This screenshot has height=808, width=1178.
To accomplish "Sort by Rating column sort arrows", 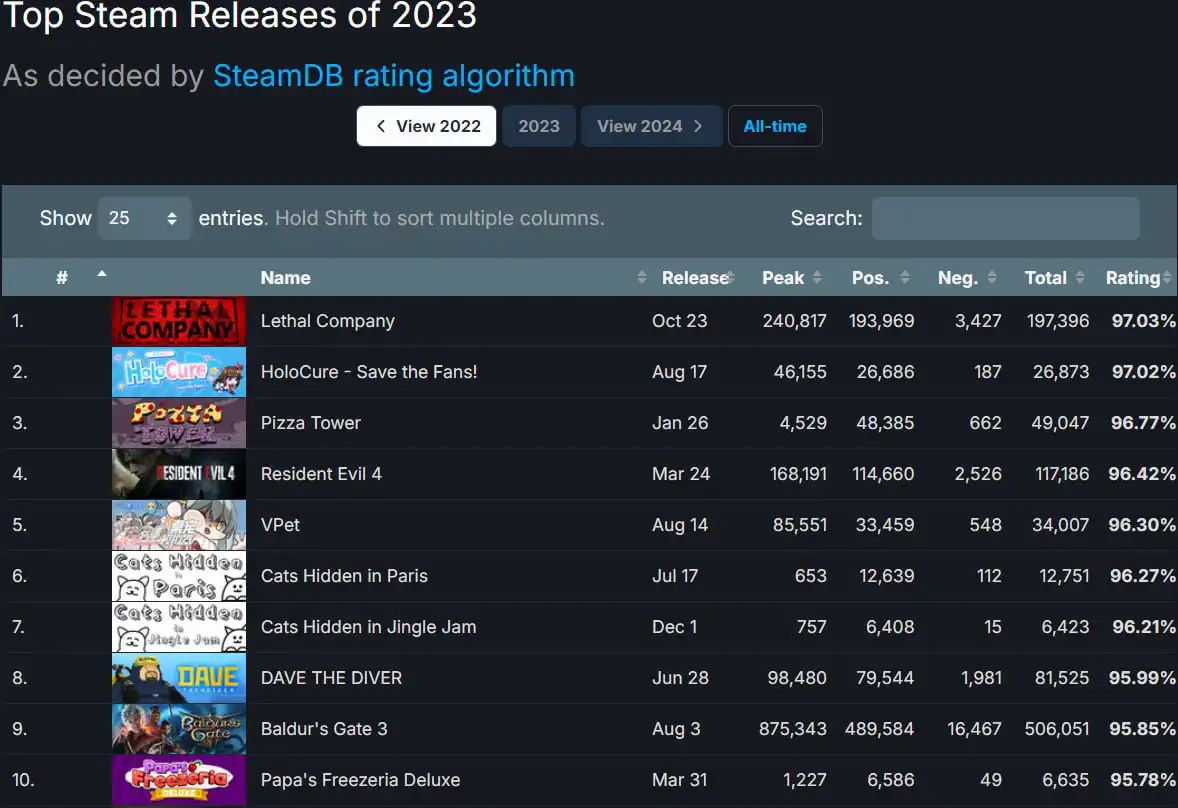I will click(x=1166, y=278).
